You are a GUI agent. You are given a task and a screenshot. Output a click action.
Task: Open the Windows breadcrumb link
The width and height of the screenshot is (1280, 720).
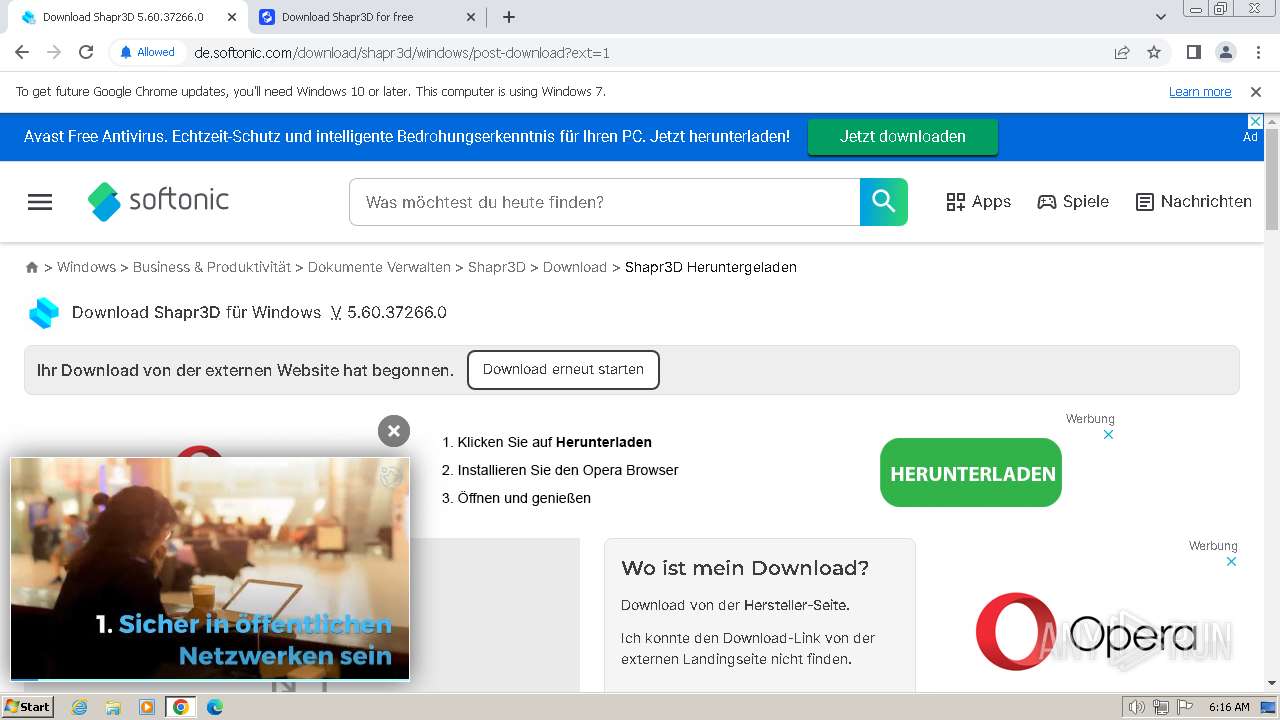pos(86,267)
